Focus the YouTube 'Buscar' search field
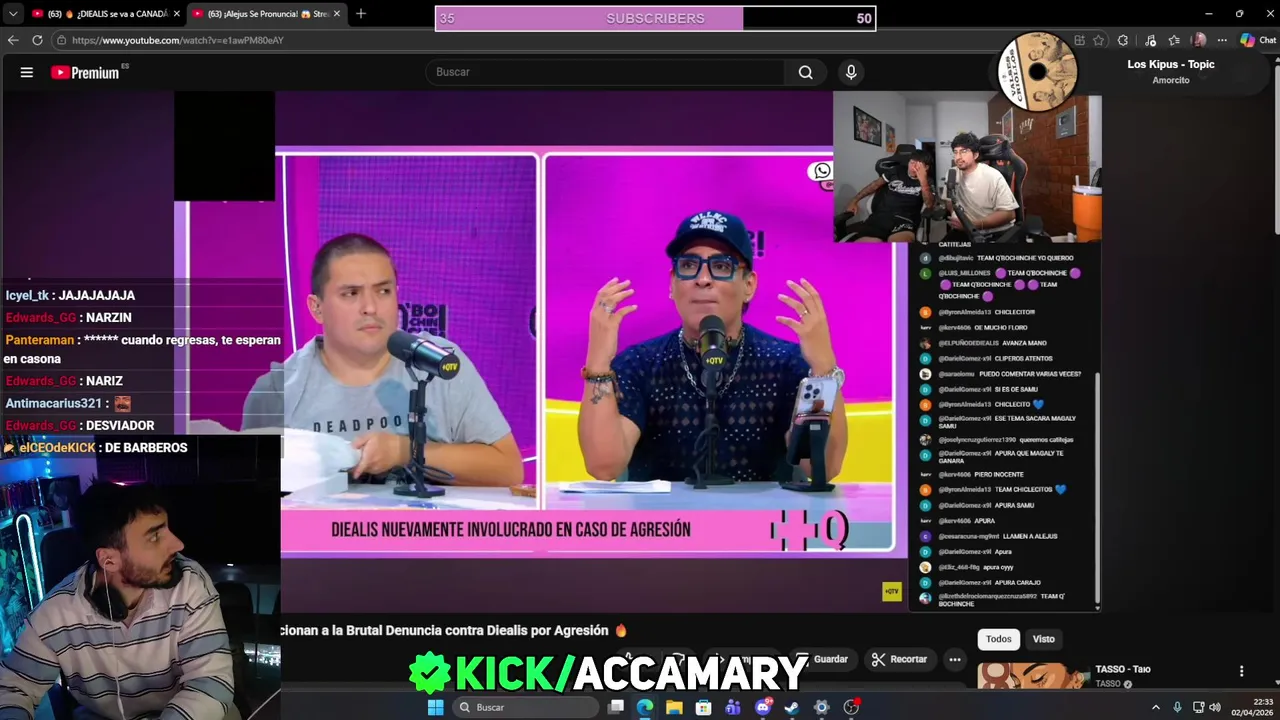Viewport: 1280px width, 720px height. pyautogui.click(x=606, y=72)
